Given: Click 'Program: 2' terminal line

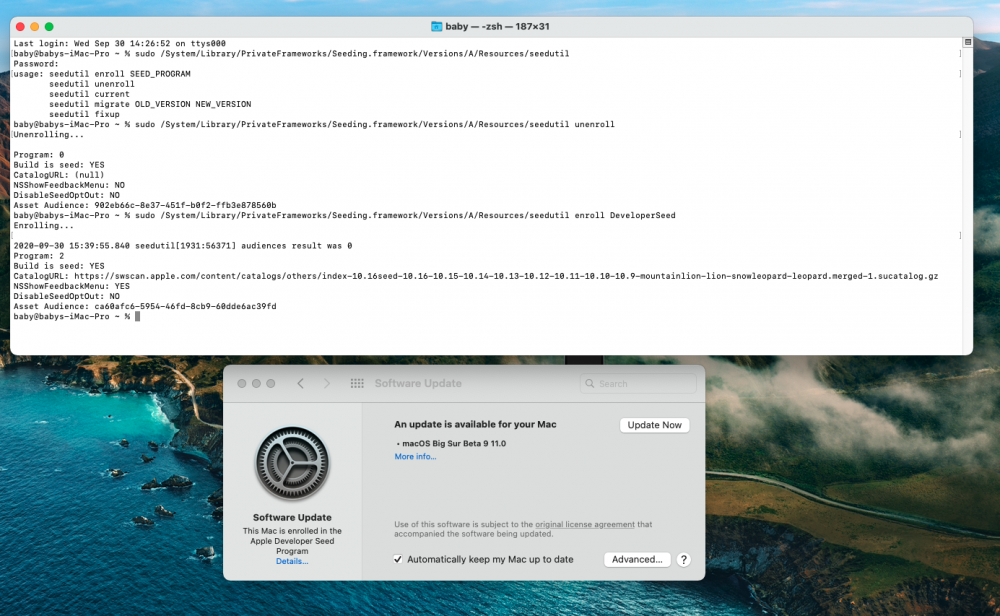Looking at the screenshot, I should click(39, 256).
